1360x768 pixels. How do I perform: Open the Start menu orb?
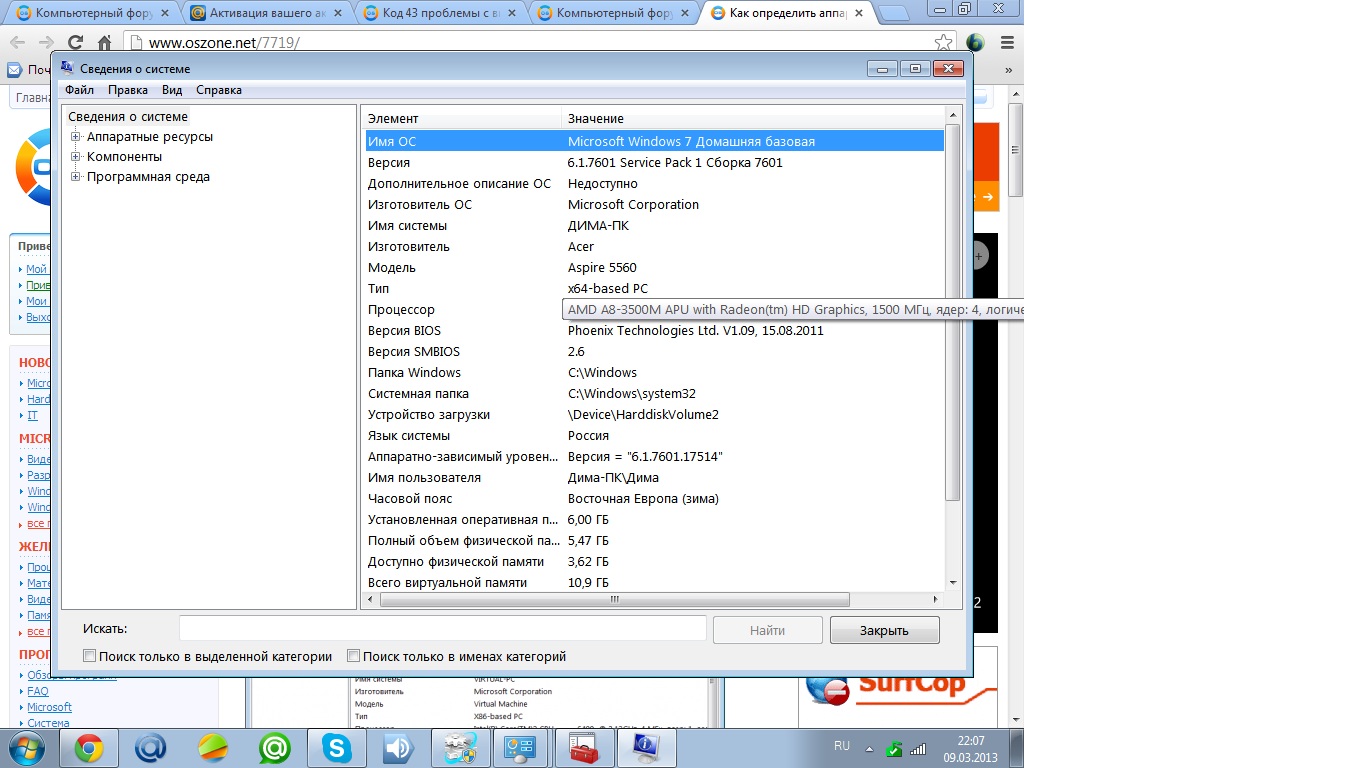(x=25, y=747)
